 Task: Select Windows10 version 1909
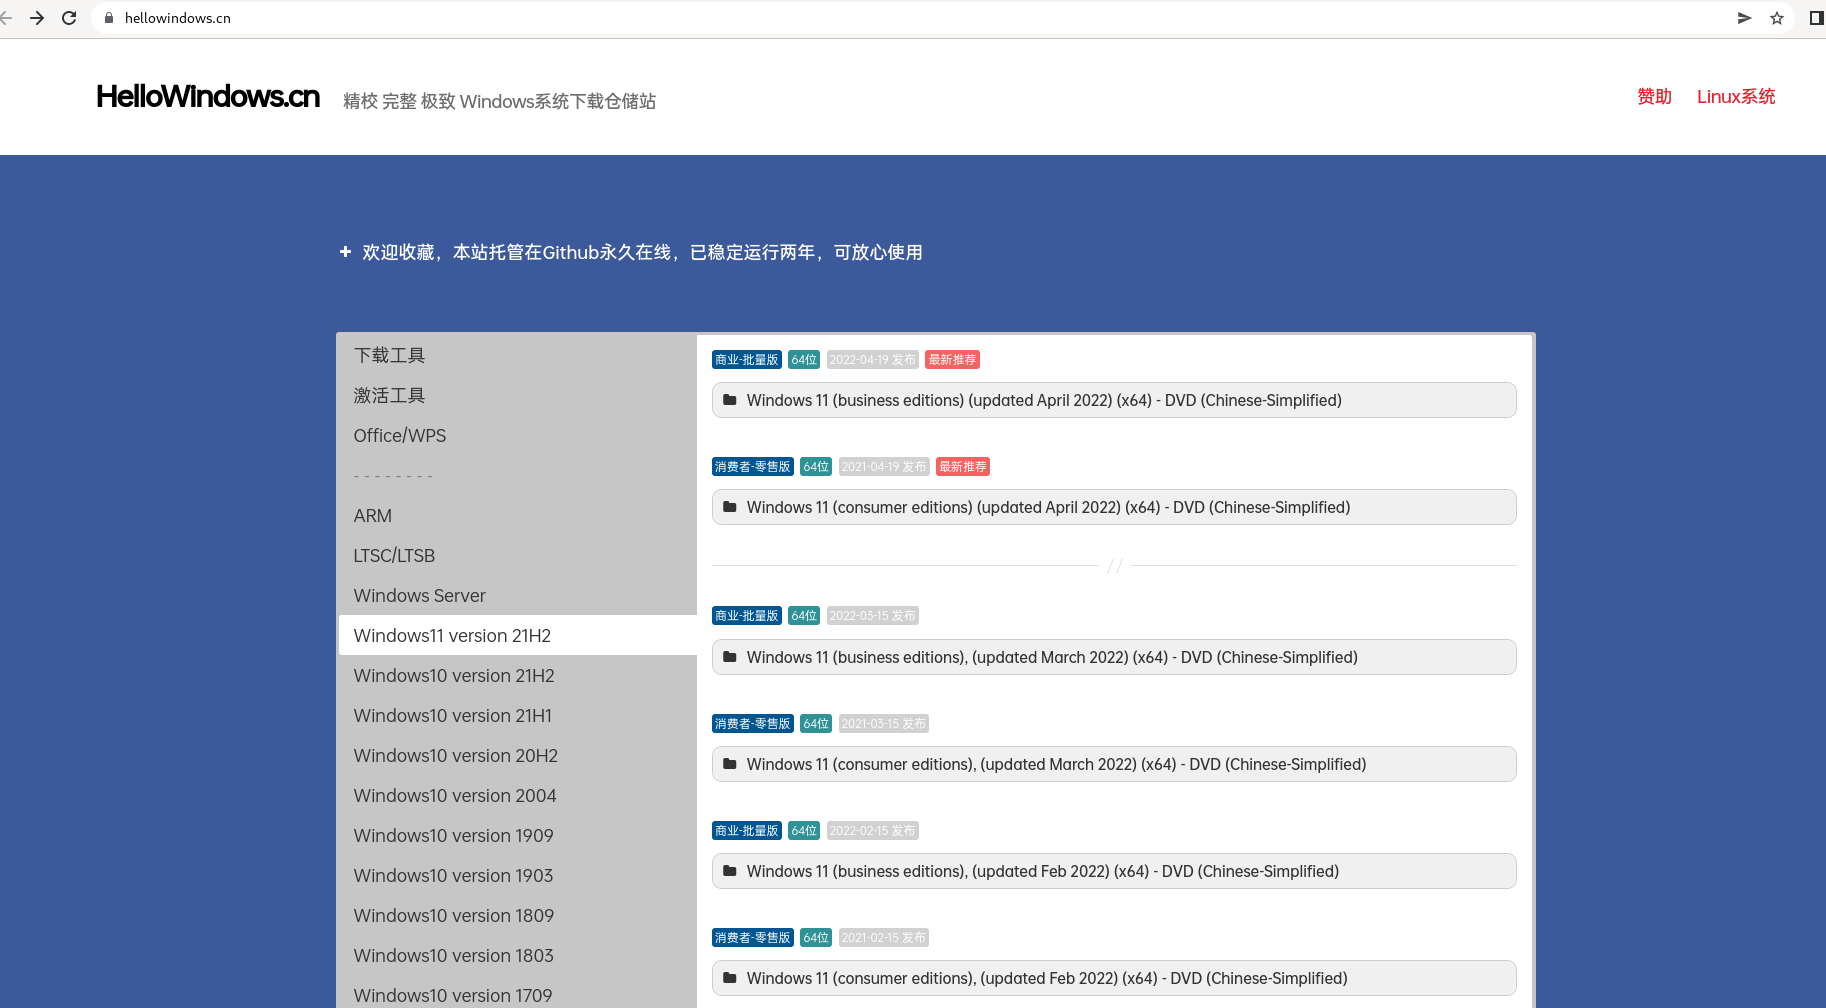517,835
